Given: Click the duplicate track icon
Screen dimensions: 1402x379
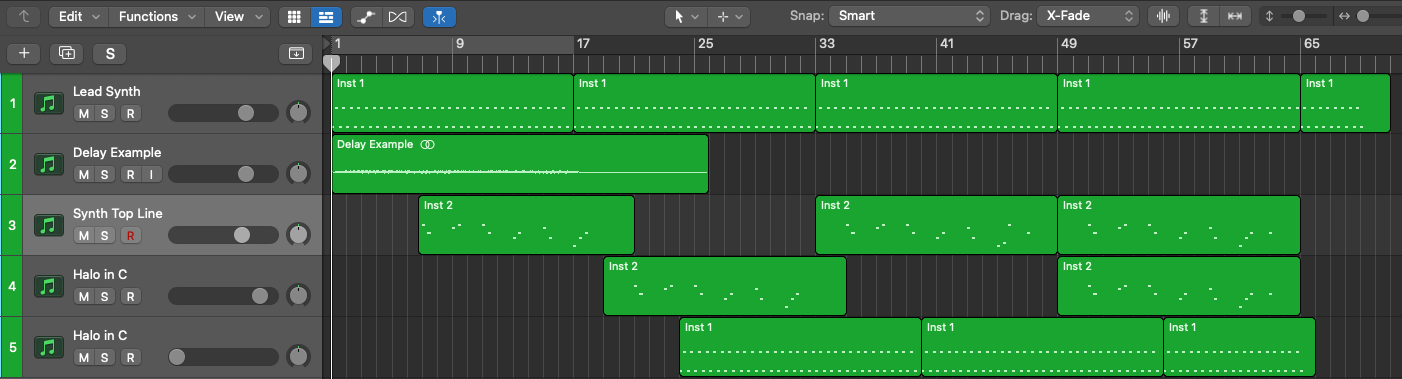Looking at the screenshot, I should coord(67,53).
